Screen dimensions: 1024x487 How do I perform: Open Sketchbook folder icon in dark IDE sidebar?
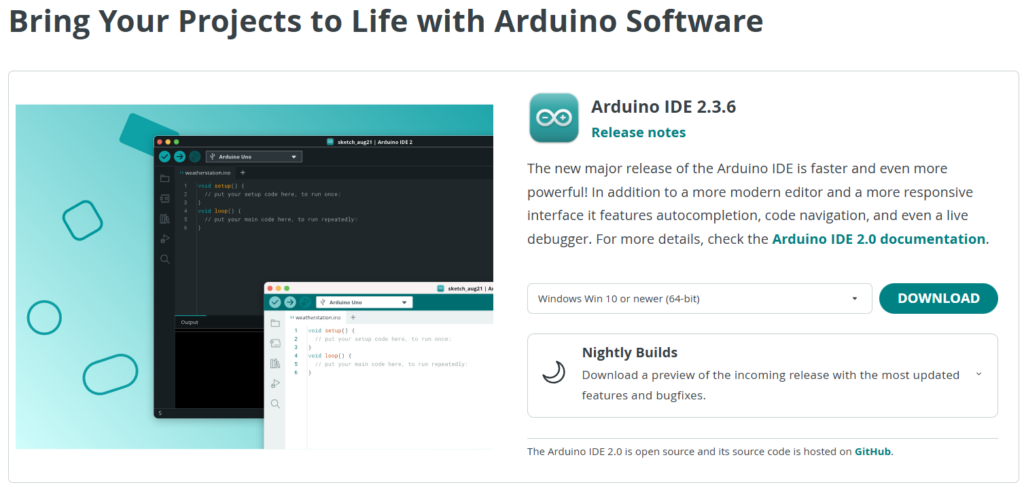coord(165,178)
